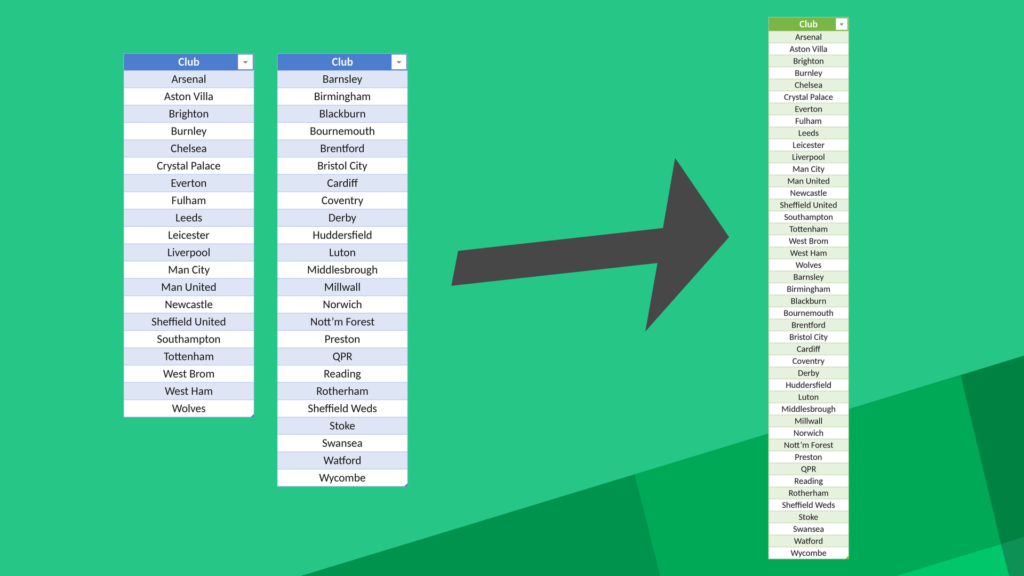Click Brentford in the blue table
This screenshot has width=1024, height=576.
click(342, 148)
